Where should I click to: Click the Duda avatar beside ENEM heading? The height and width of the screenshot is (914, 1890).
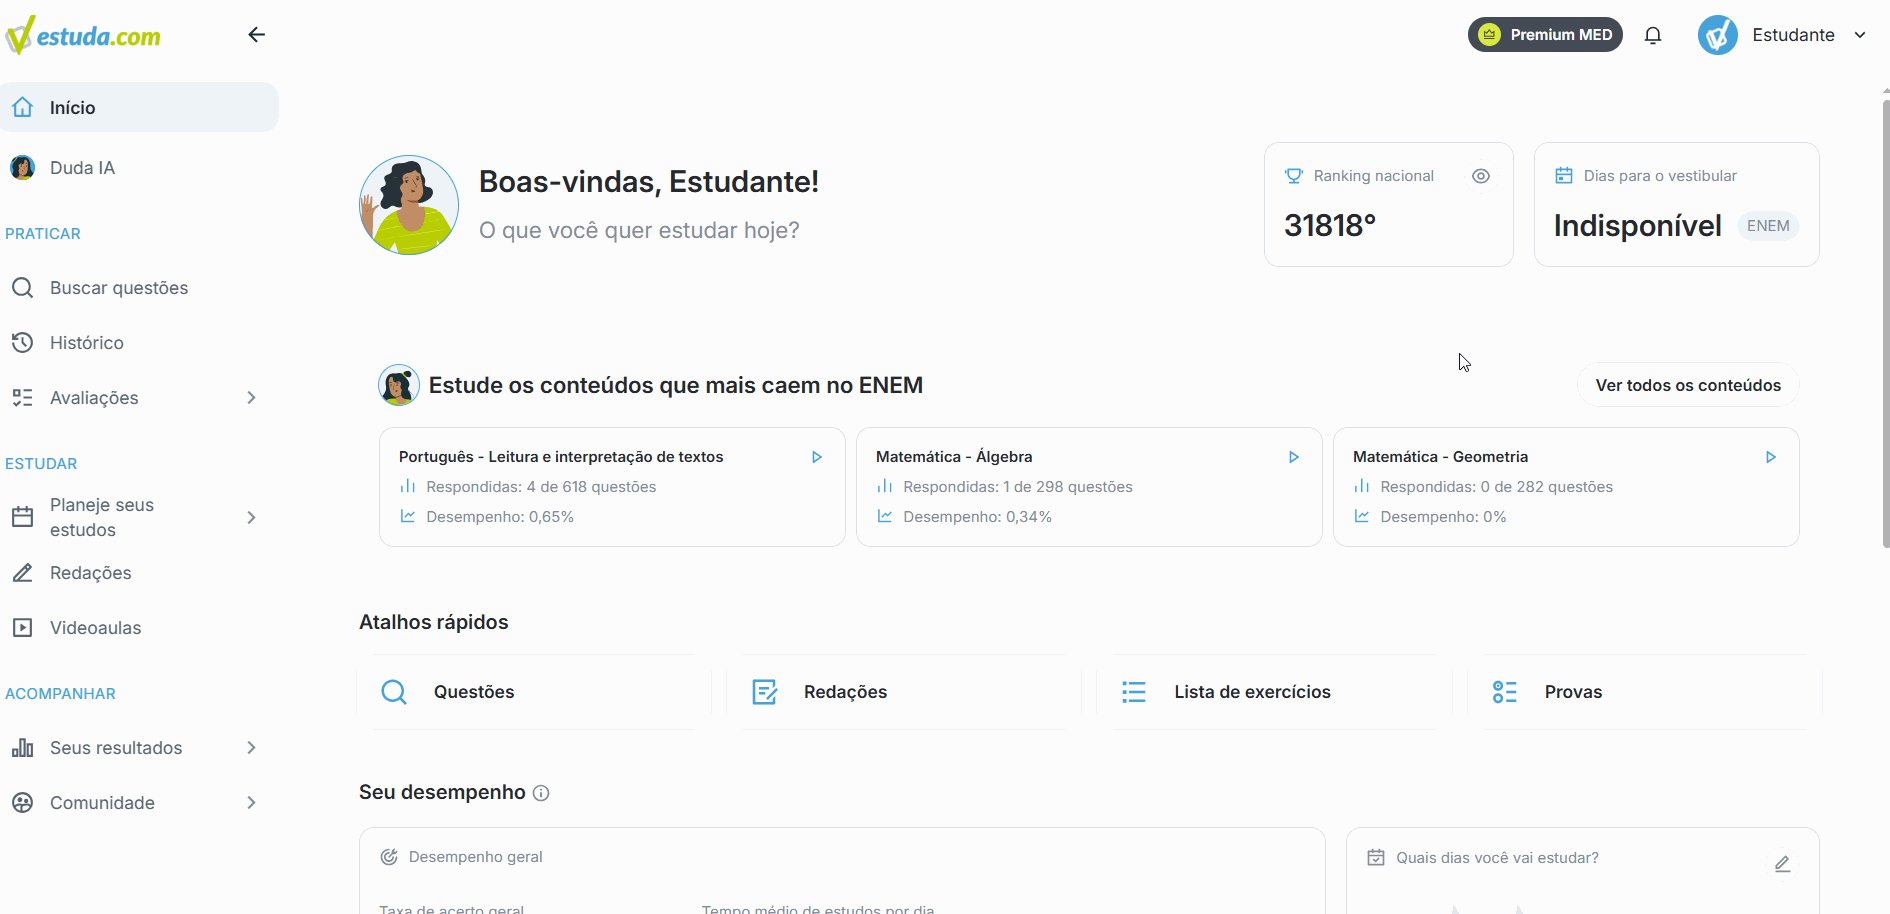399,385
